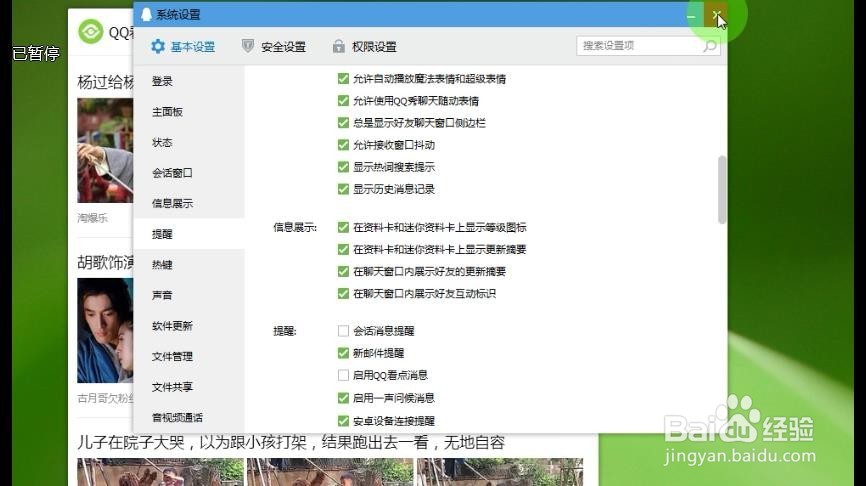The image size is (866, 486).
Task: Toggle 在聊天窗口内展示好友互动标识
Action: (343, 293)
